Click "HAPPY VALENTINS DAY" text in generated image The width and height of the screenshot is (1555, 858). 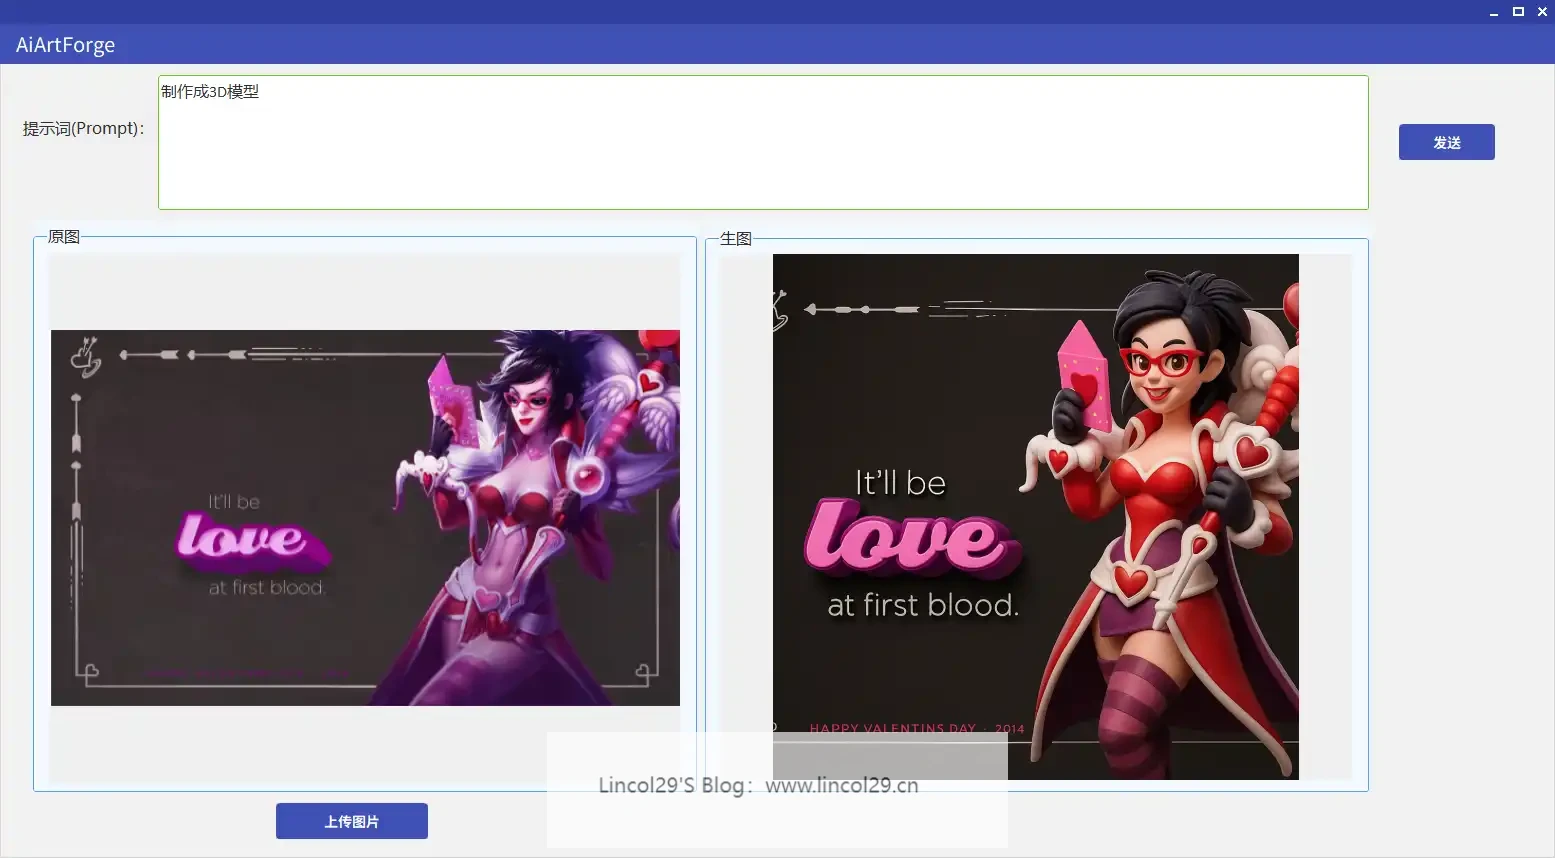[892, 728]
